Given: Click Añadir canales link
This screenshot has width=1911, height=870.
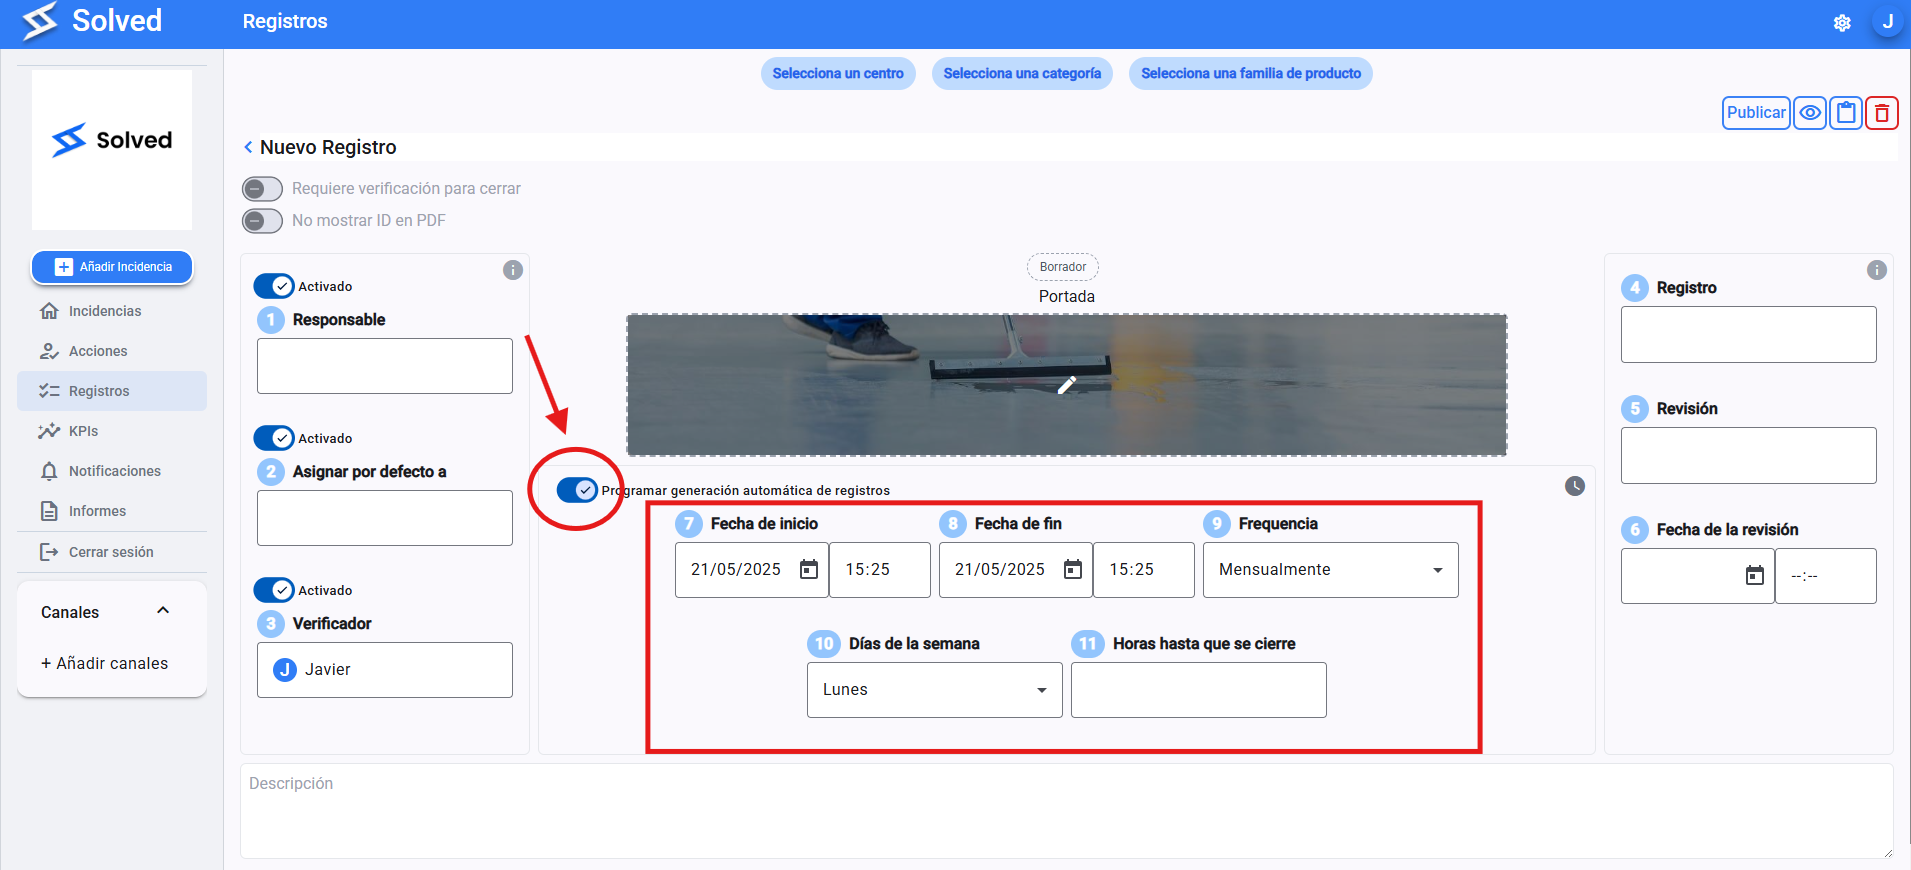Looking at the screenshot, I should point(105,663).
